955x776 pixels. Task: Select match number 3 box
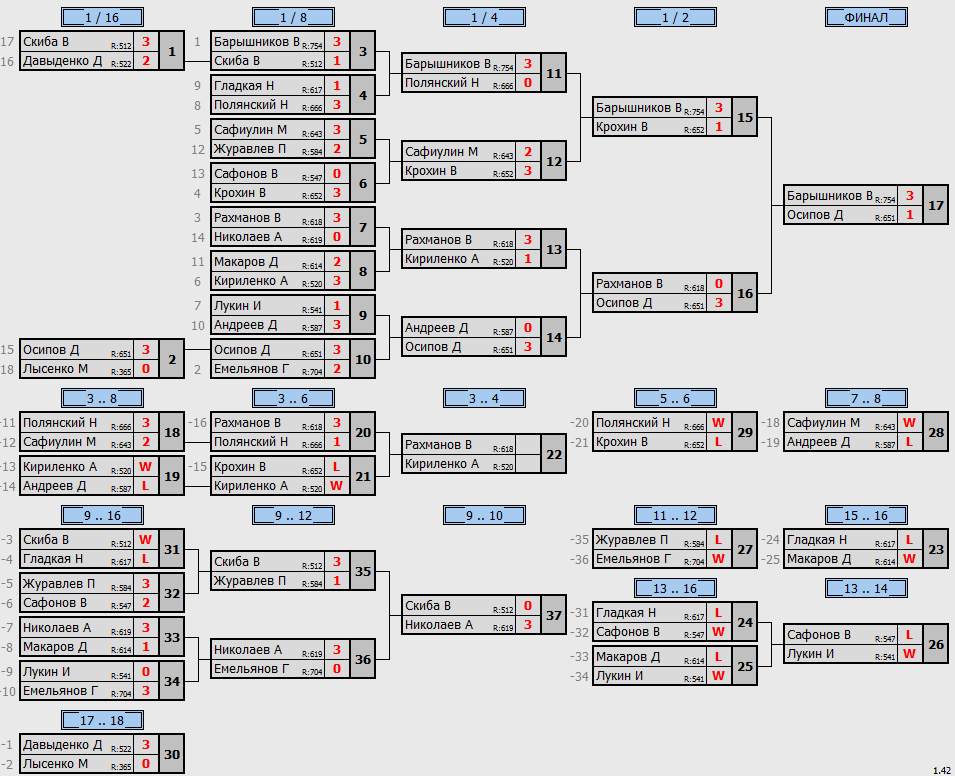(363, 51)
